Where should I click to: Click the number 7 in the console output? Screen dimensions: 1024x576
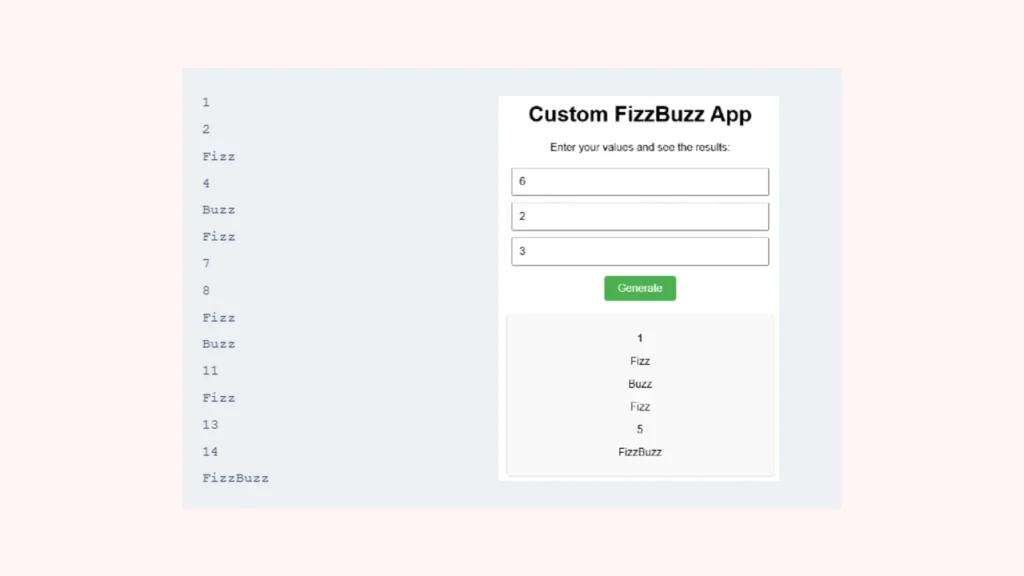206,263
